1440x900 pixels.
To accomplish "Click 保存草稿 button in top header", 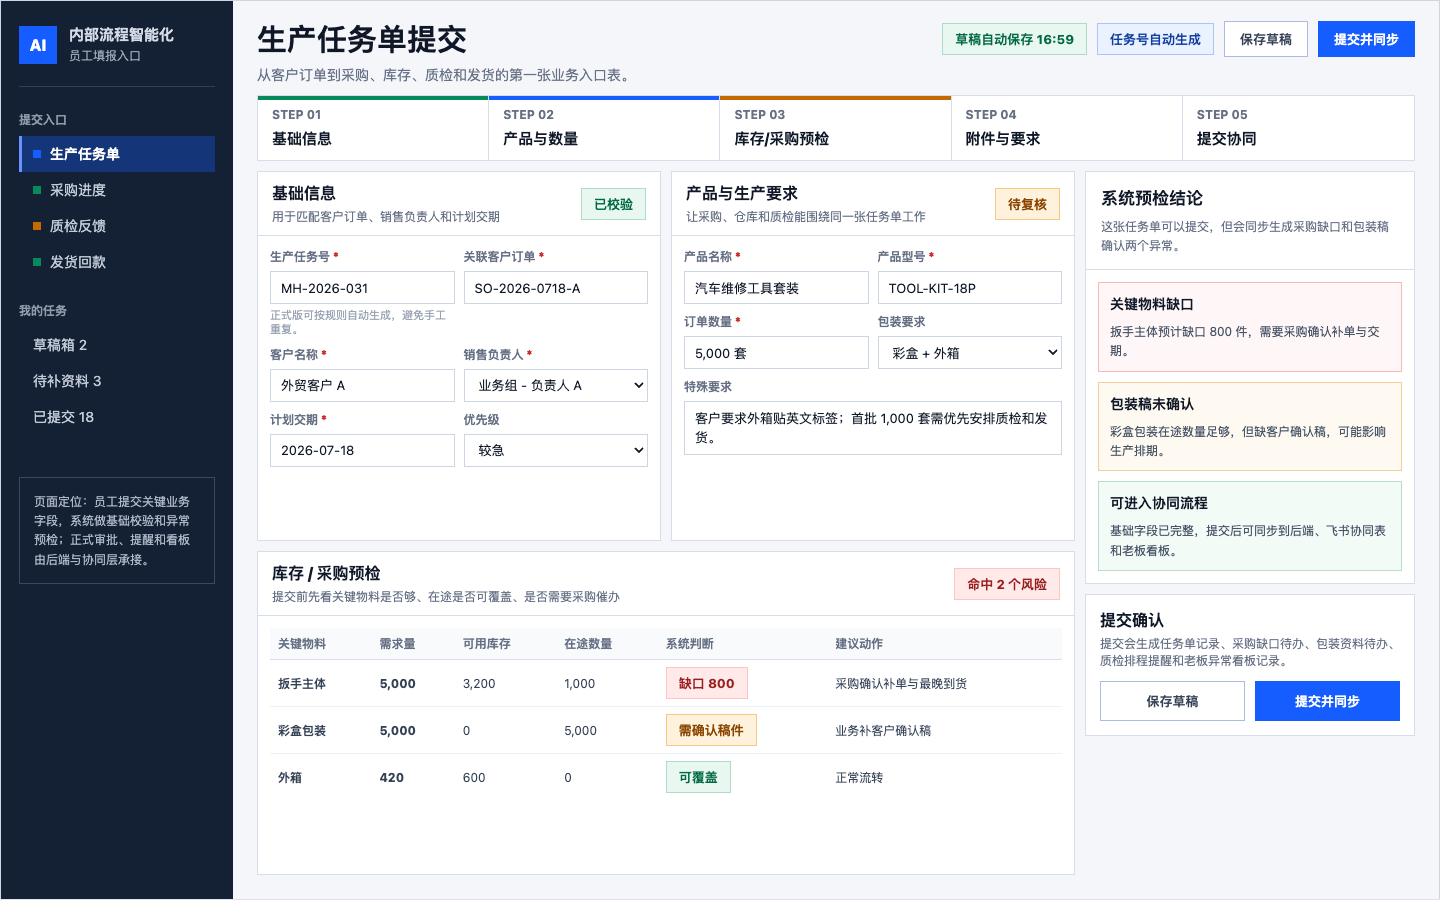I will (1266, 39).
